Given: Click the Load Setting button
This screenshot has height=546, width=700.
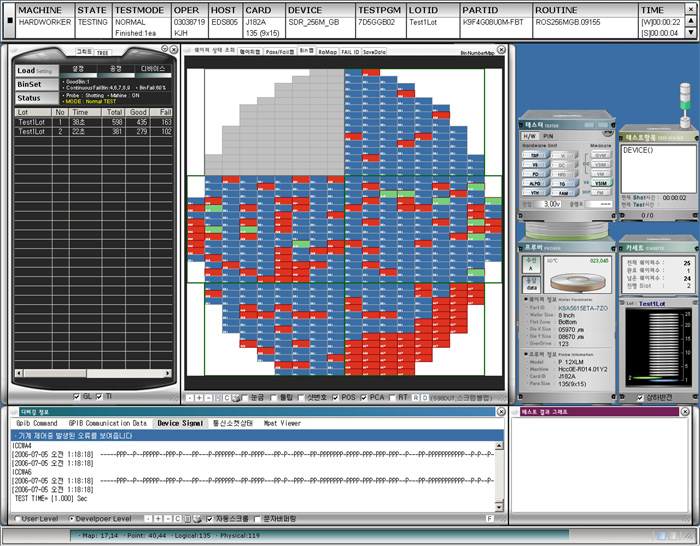Looking at the screenshot, I should coord(37,71).
